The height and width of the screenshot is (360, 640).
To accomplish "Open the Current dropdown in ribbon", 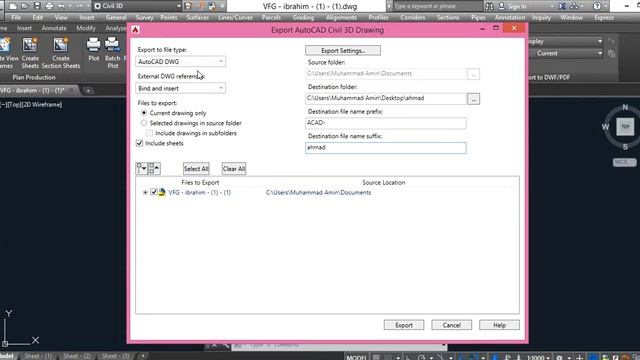I will point(566,53).
